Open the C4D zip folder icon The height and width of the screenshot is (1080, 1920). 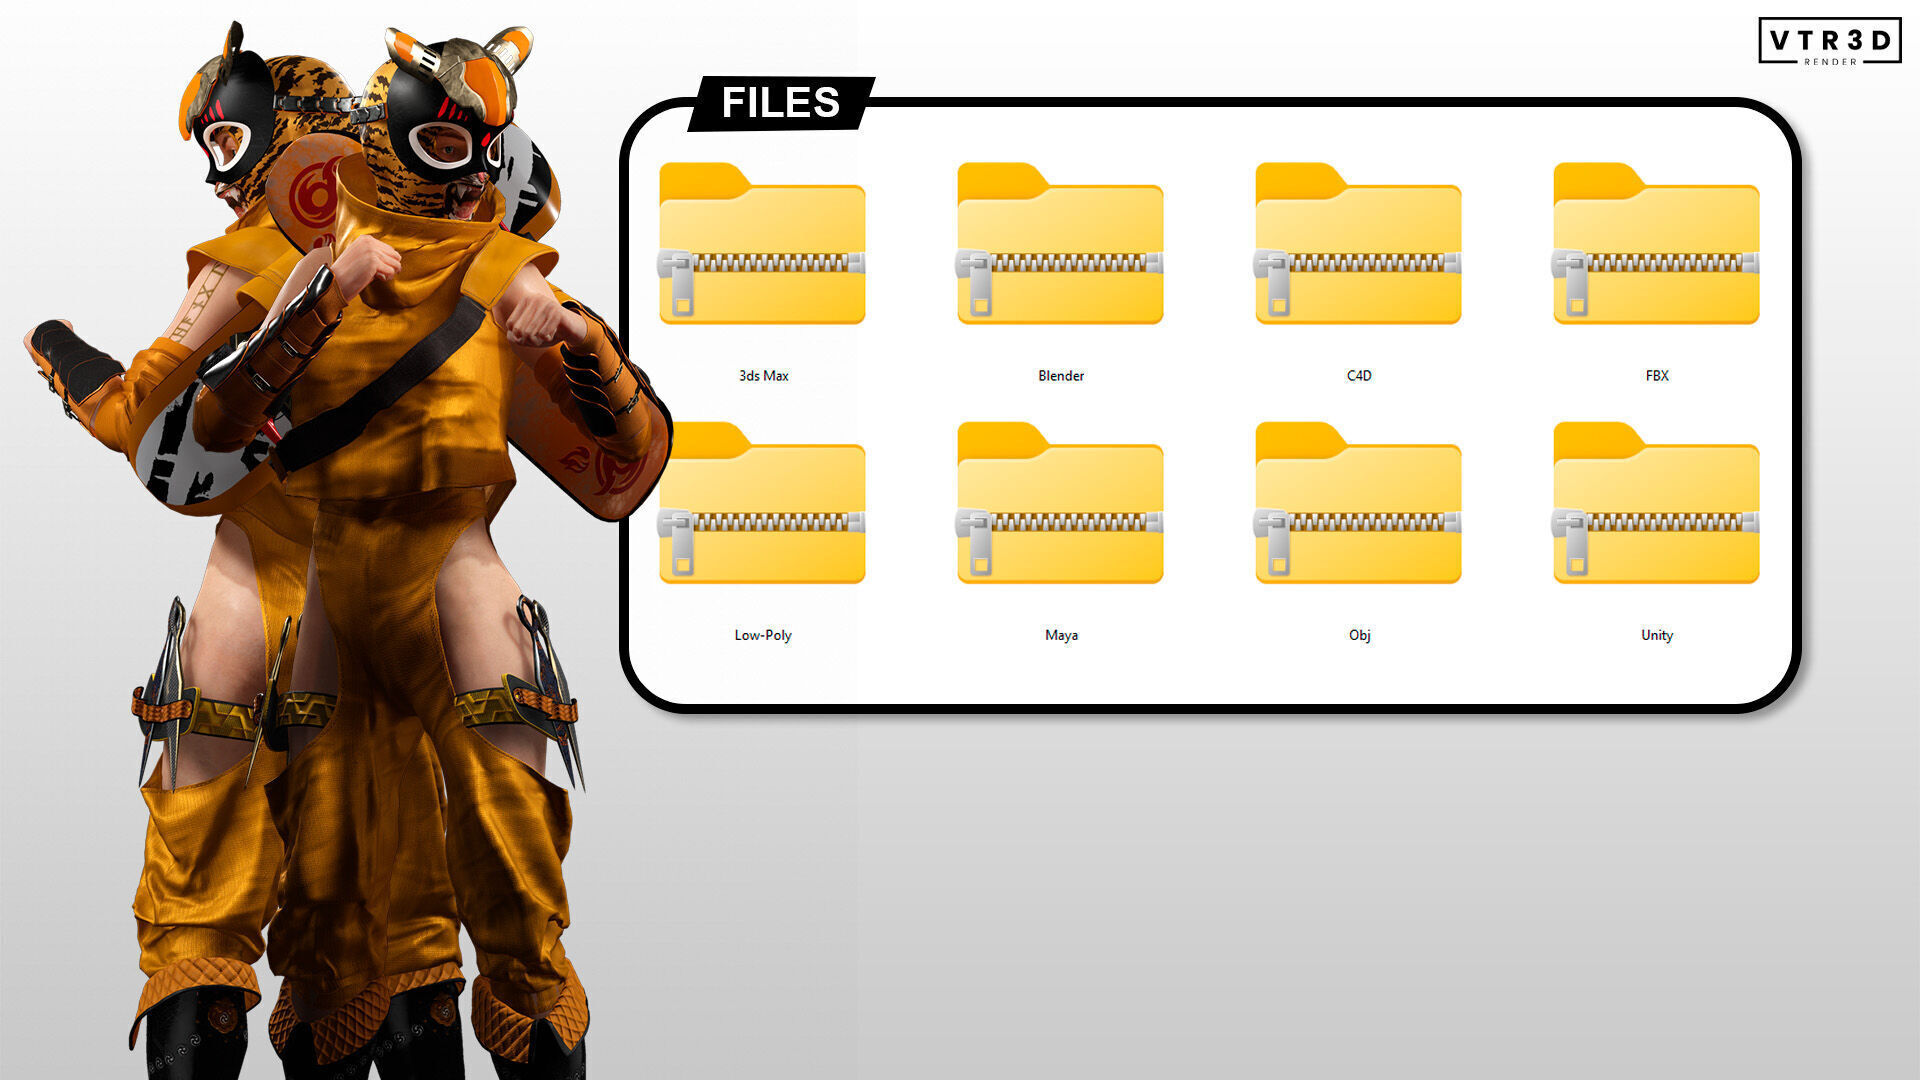click(x=1358, y=244)
